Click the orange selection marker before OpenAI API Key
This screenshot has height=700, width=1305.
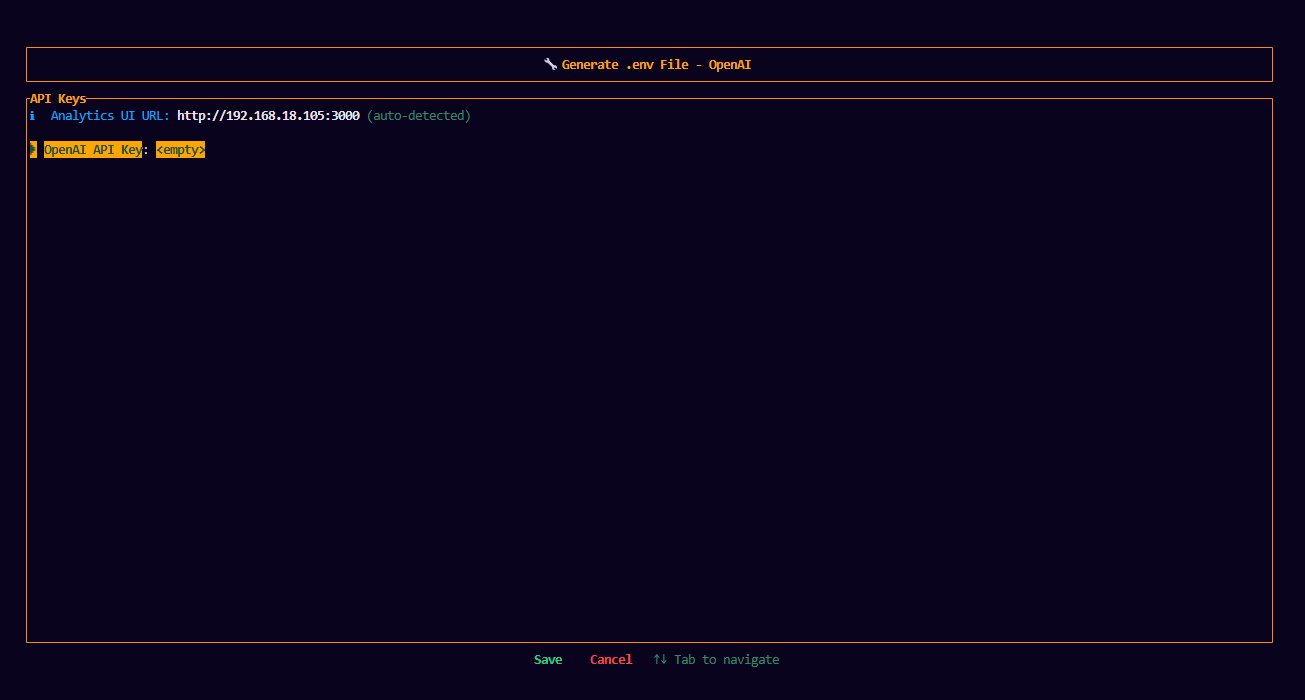pyautogui.click(x=33, y=150)
